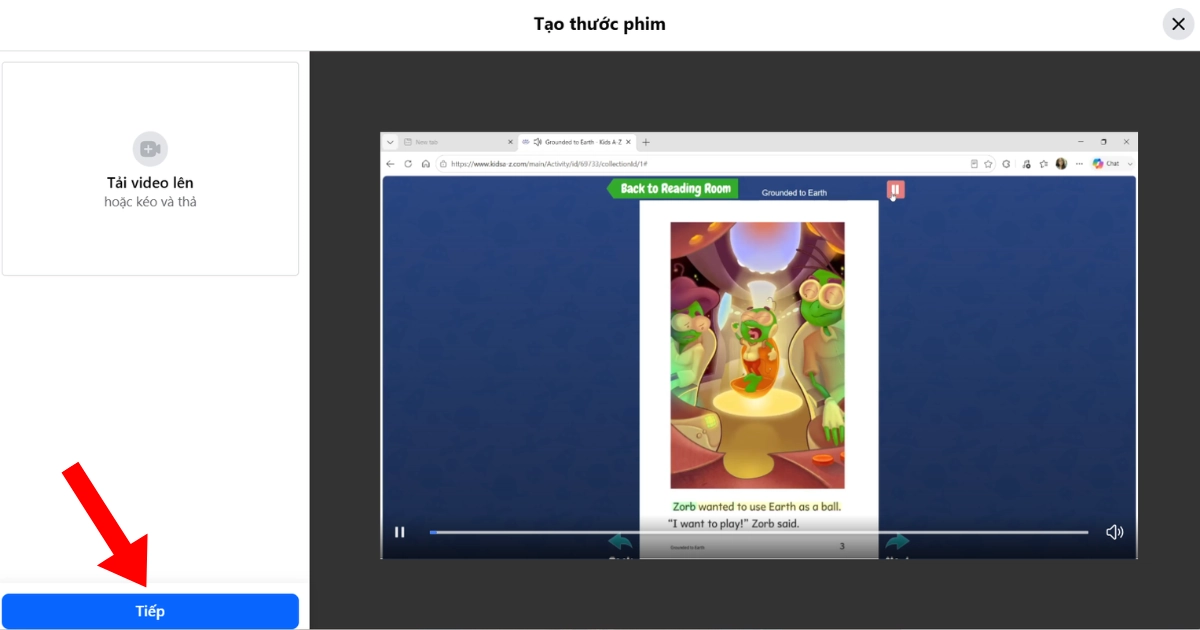Click the New tab browser tab in video
The image size is (1200, 630).
pyautogui.click(x=457, y=142)
